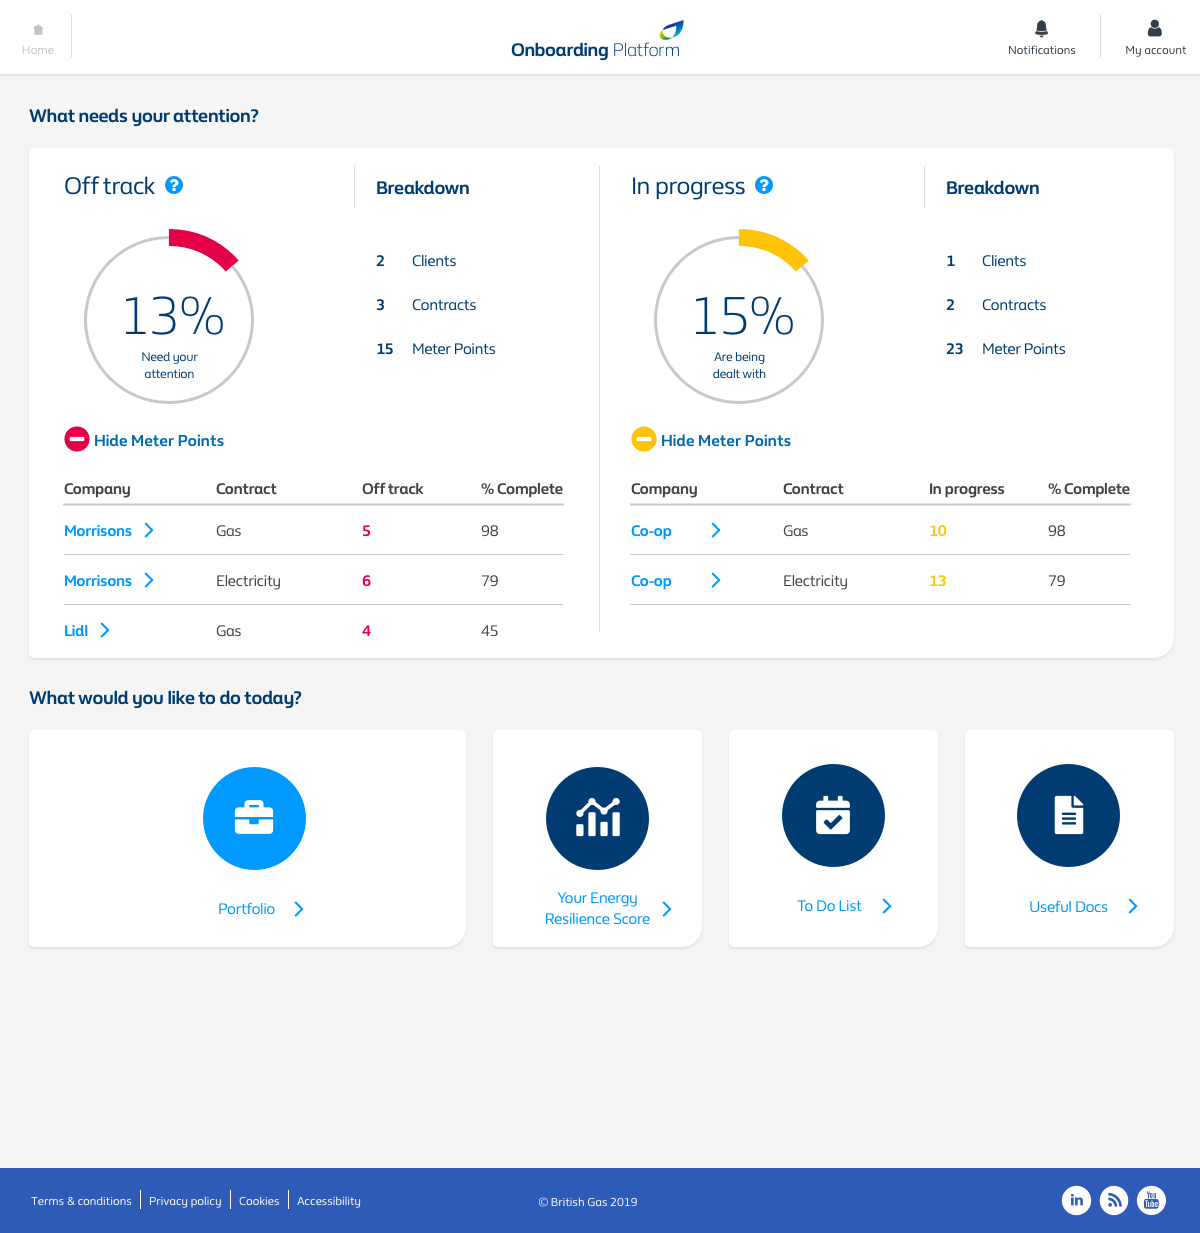Collapse In progress list with yellow minus icon

[644, 439]
